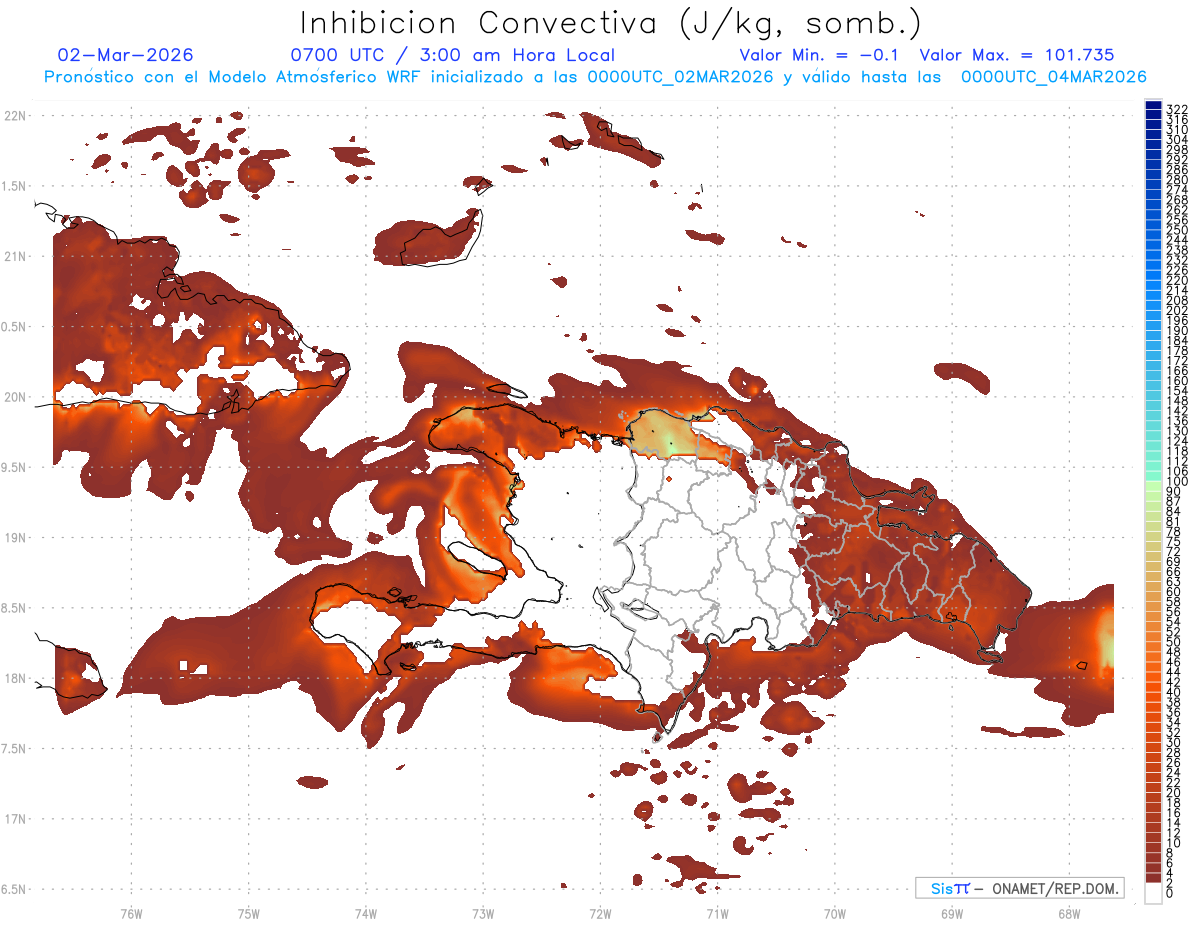Click the "322" color bar value label
Viewport: 1200px width, 927px height.
coord(1176,109)
